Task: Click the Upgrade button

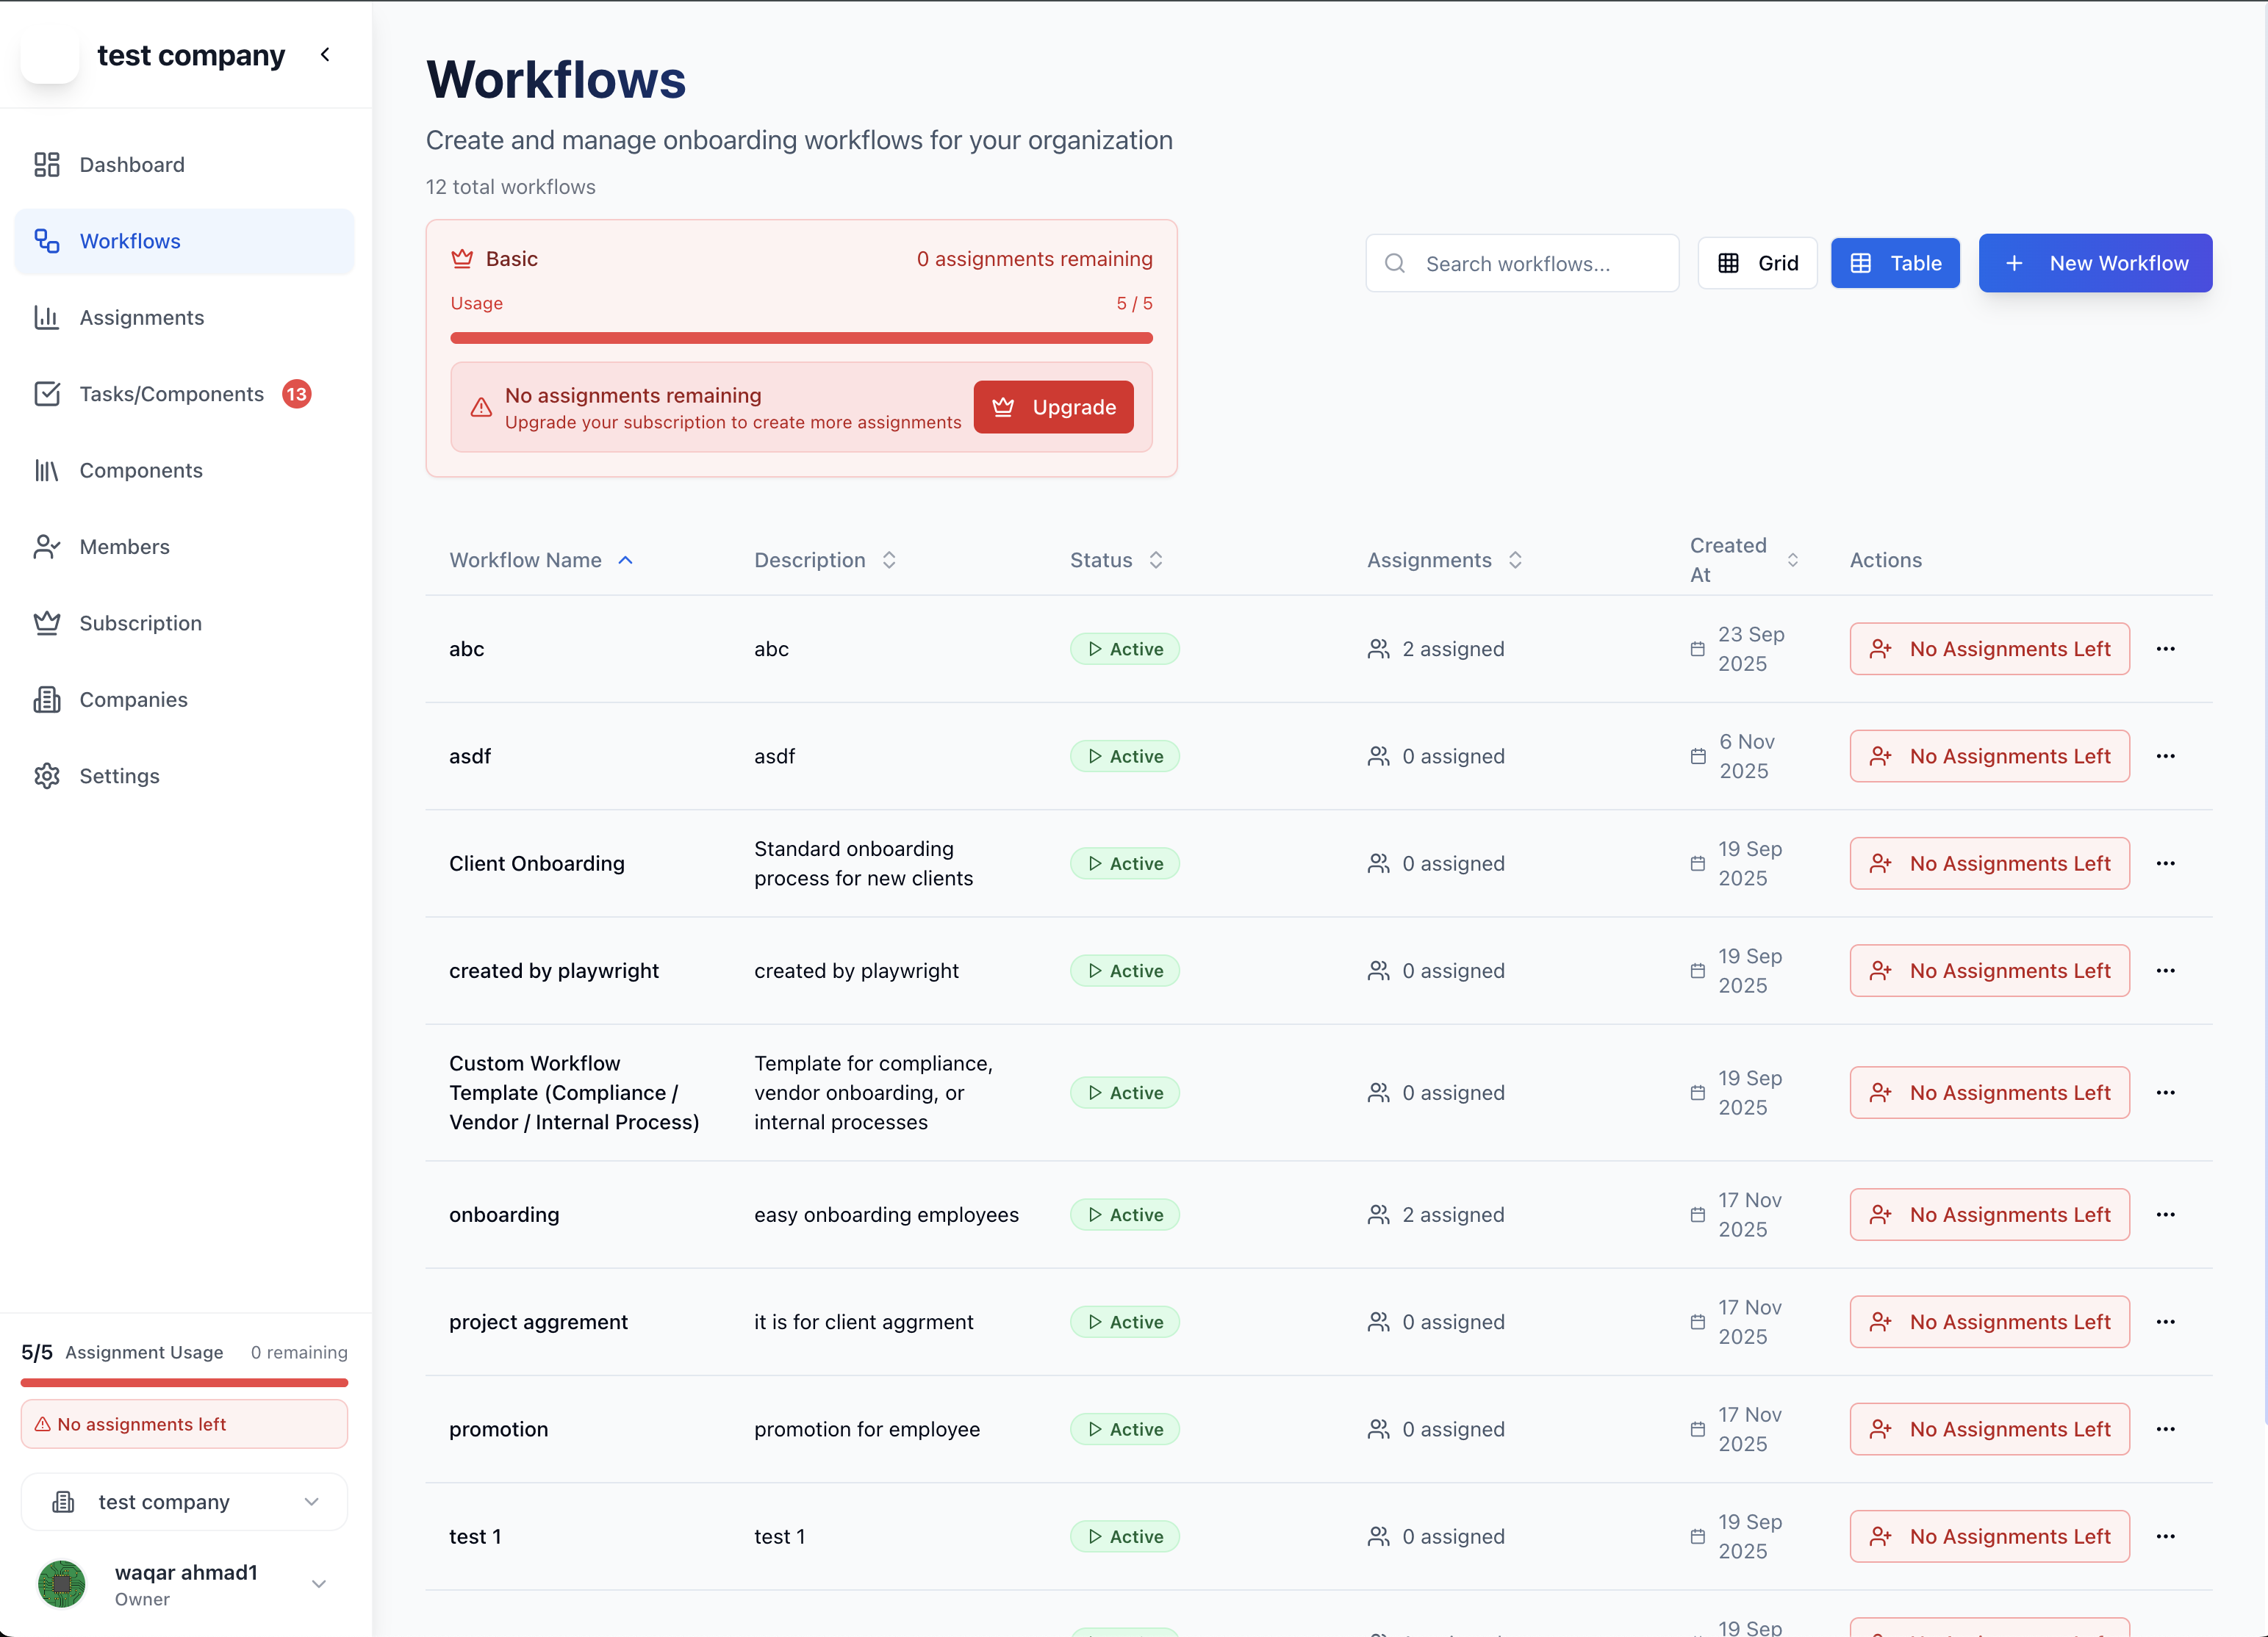Action: [x=1053, y=407]
